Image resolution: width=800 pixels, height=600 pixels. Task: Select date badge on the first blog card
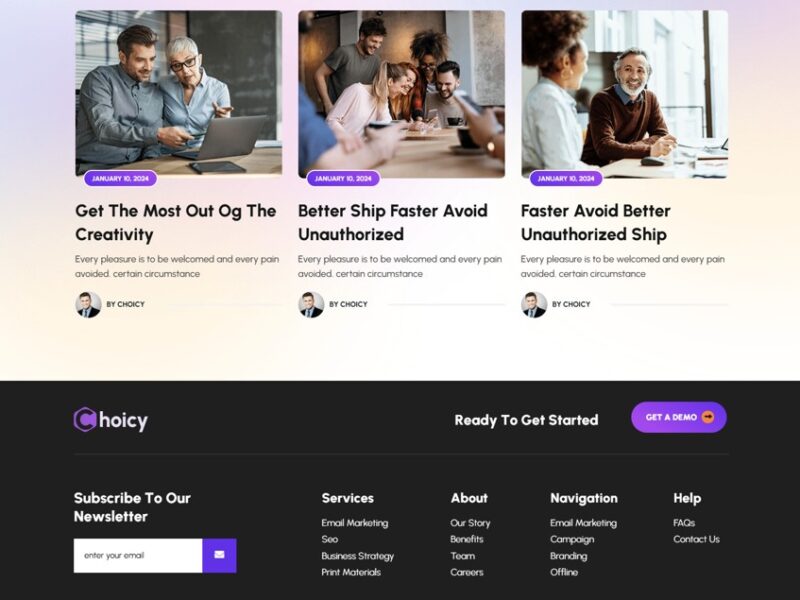tap(120, 179)
